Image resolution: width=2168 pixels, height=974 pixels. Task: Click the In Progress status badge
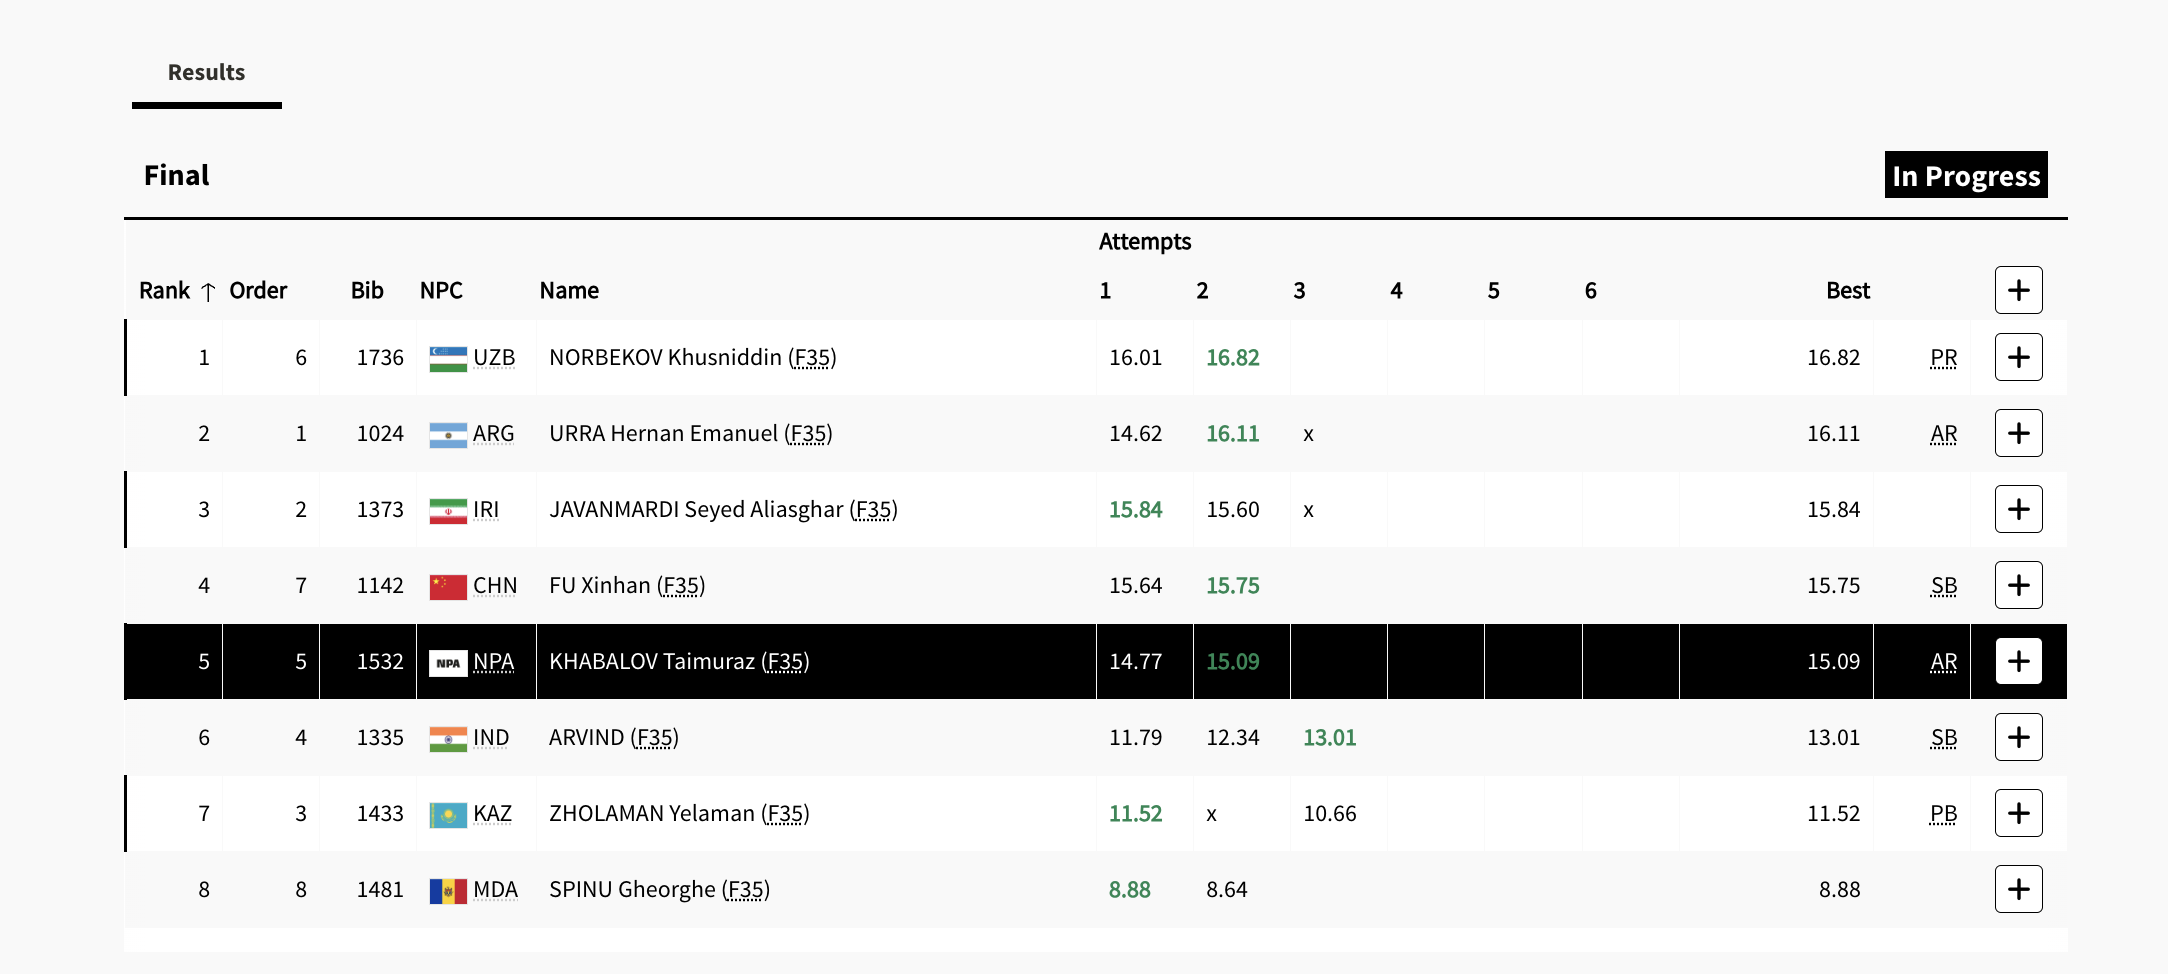(x=1965, y=175)
